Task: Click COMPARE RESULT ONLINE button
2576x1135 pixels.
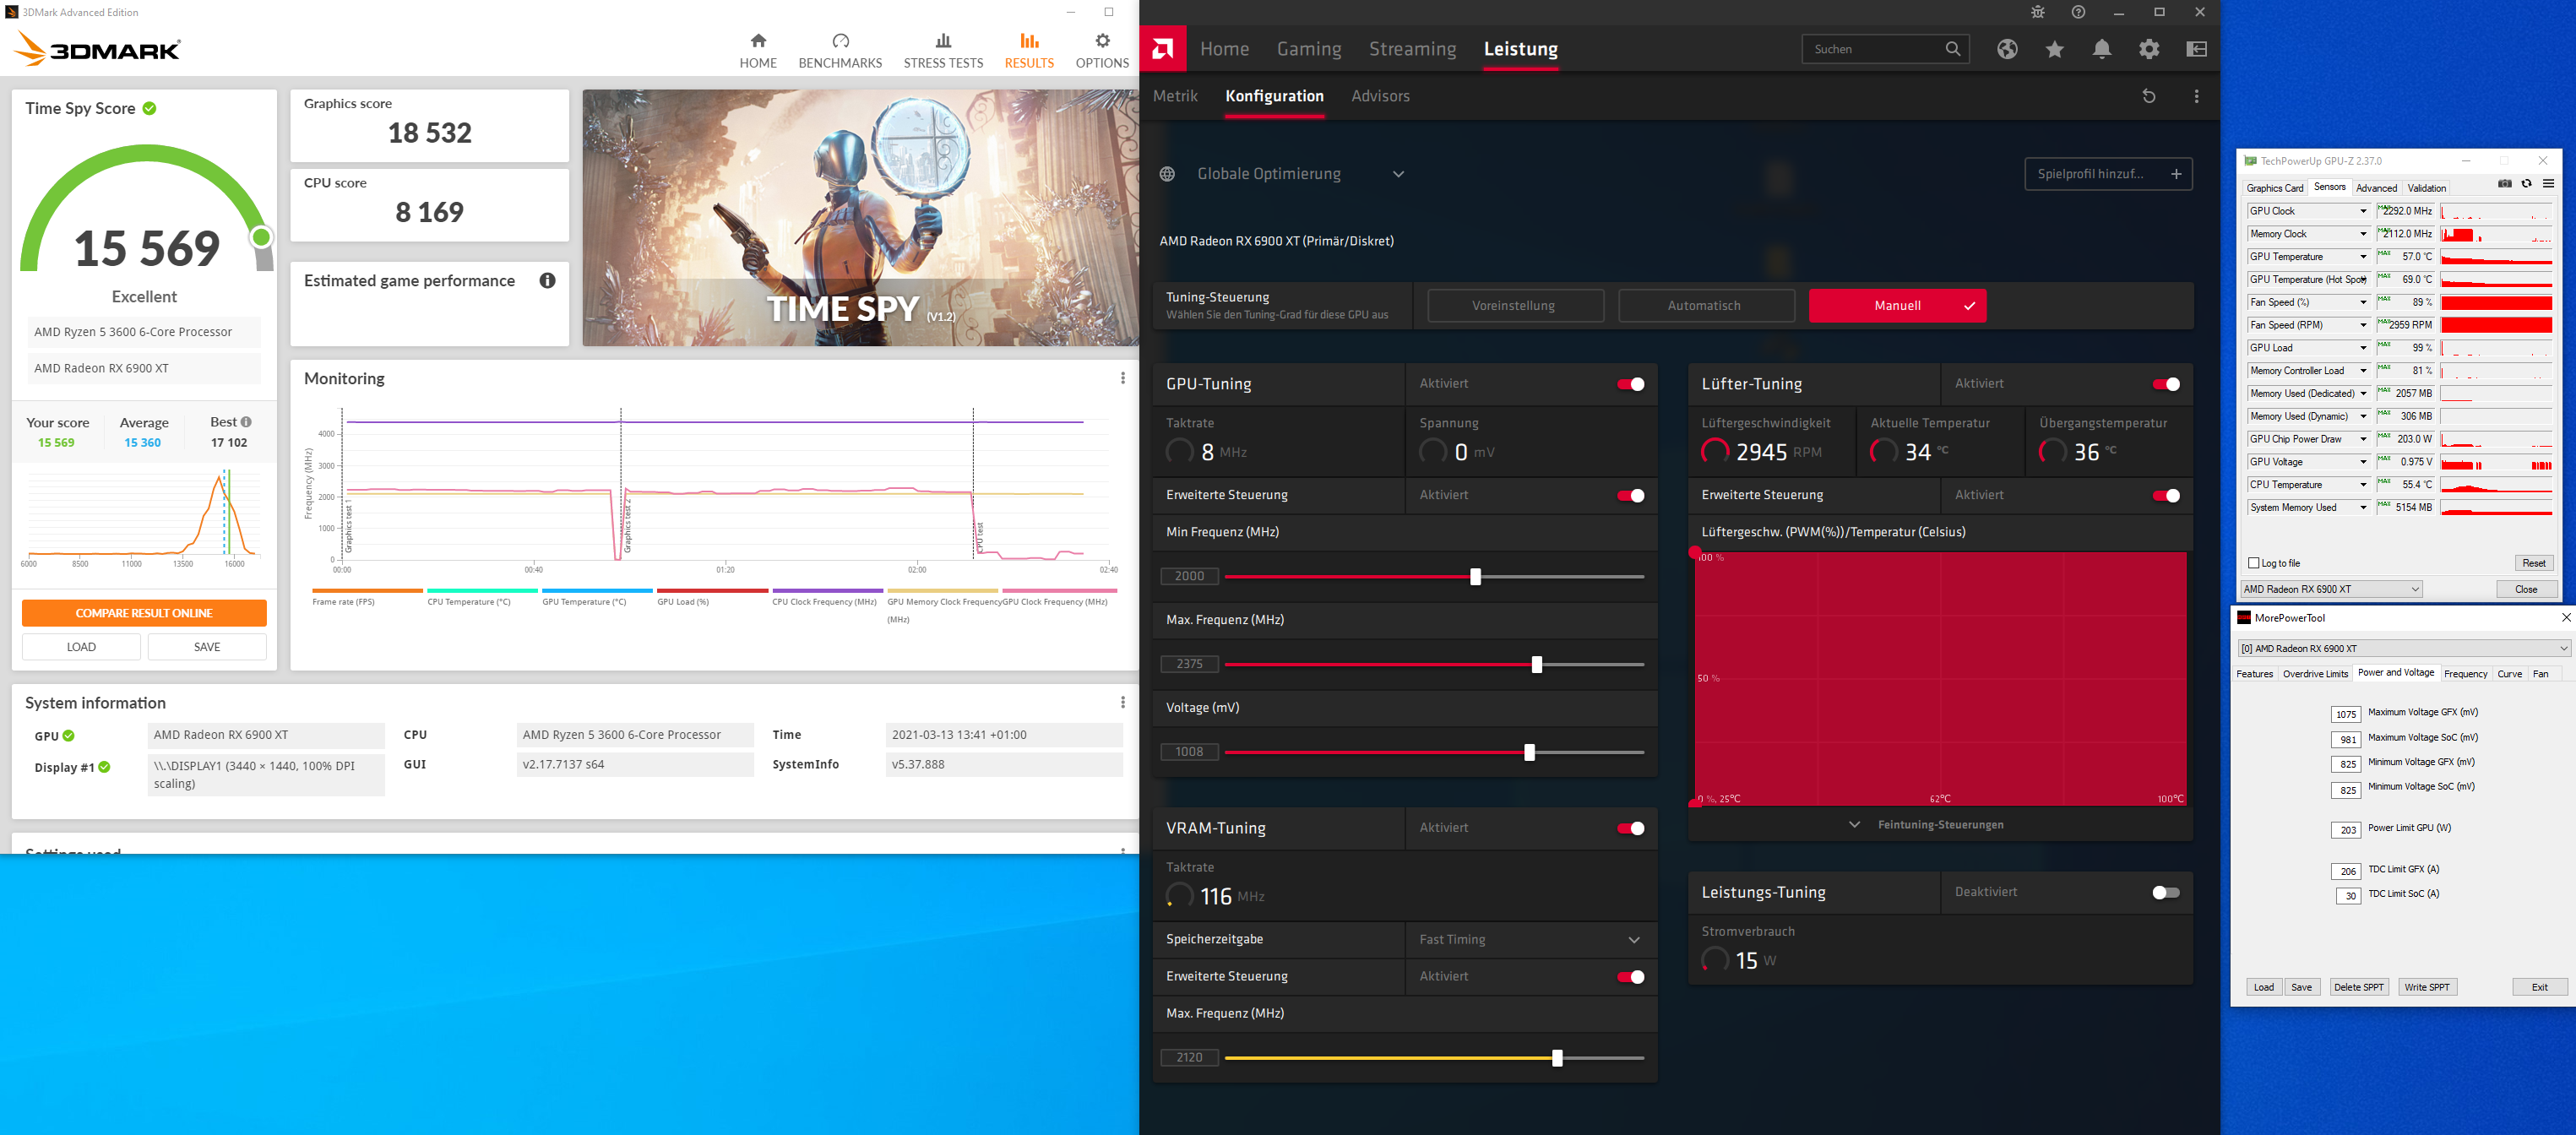Action: [x=144, y=613]
